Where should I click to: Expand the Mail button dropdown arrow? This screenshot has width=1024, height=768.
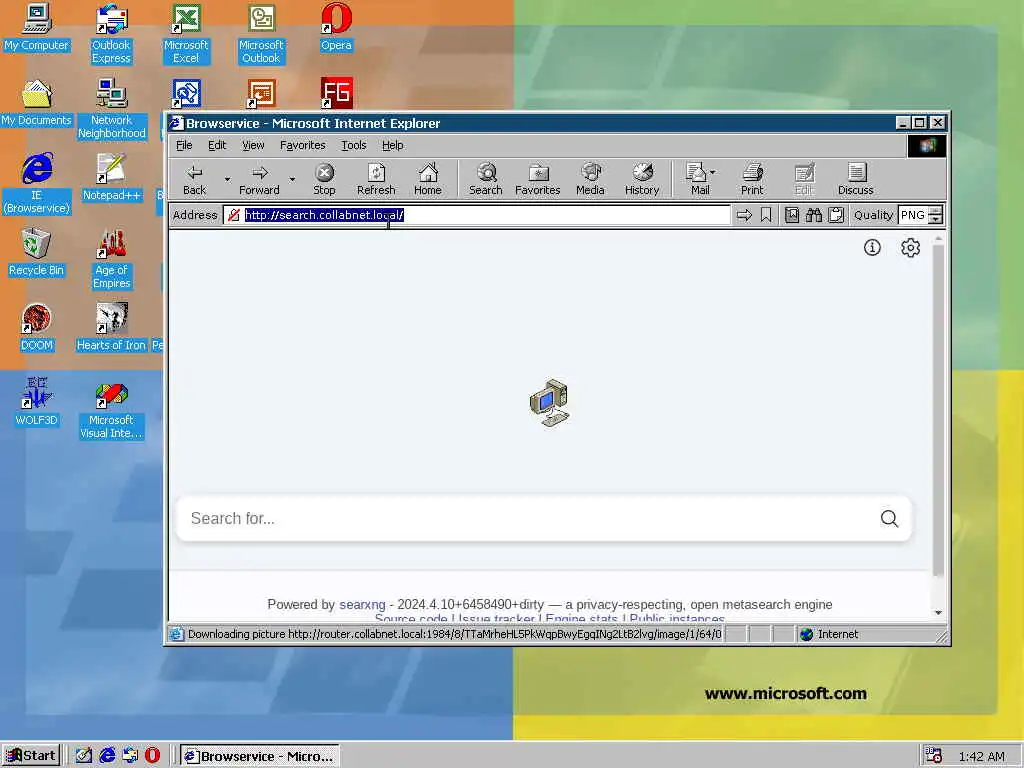click(712, 172)
